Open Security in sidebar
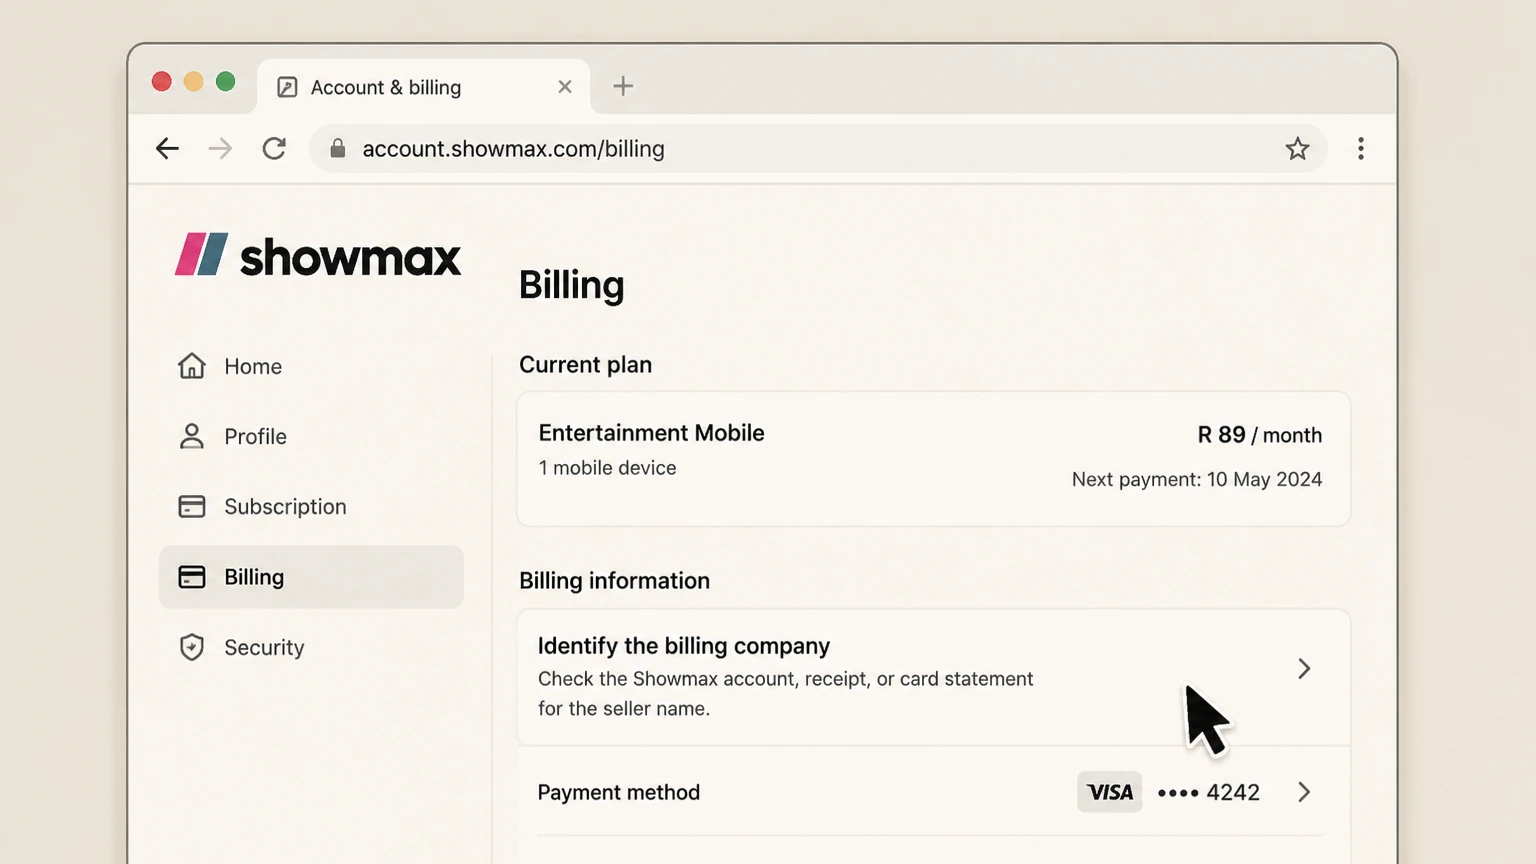This screenshot has width=1536, height=864. coord(311,647)
